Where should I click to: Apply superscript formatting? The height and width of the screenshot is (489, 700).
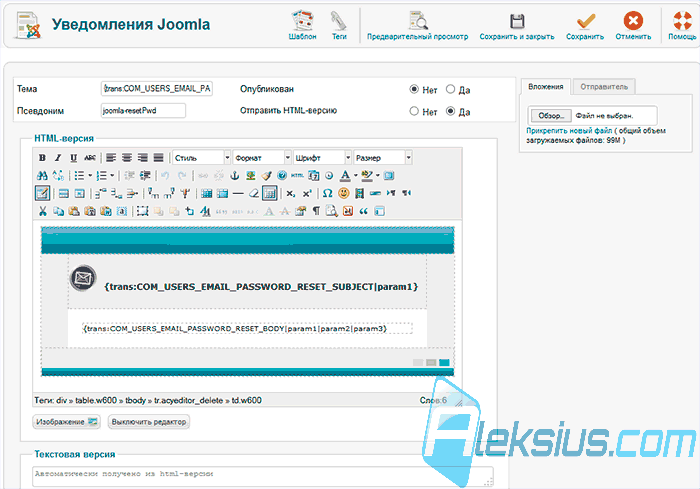coord(307,193)
